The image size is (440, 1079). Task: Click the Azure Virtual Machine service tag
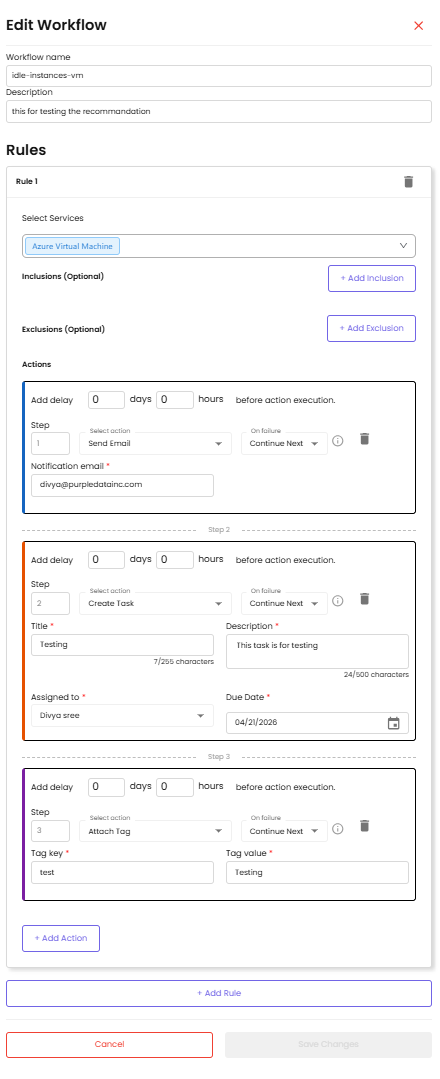point(72,246)
